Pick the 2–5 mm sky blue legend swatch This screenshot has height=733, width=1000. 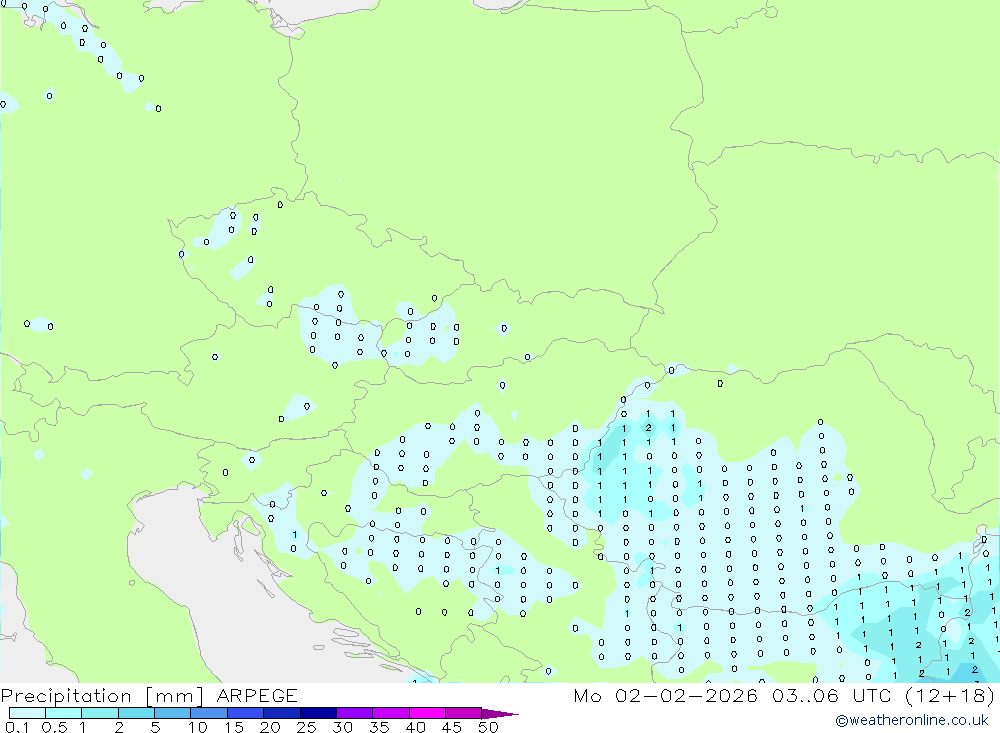click(x=136, y=713)
